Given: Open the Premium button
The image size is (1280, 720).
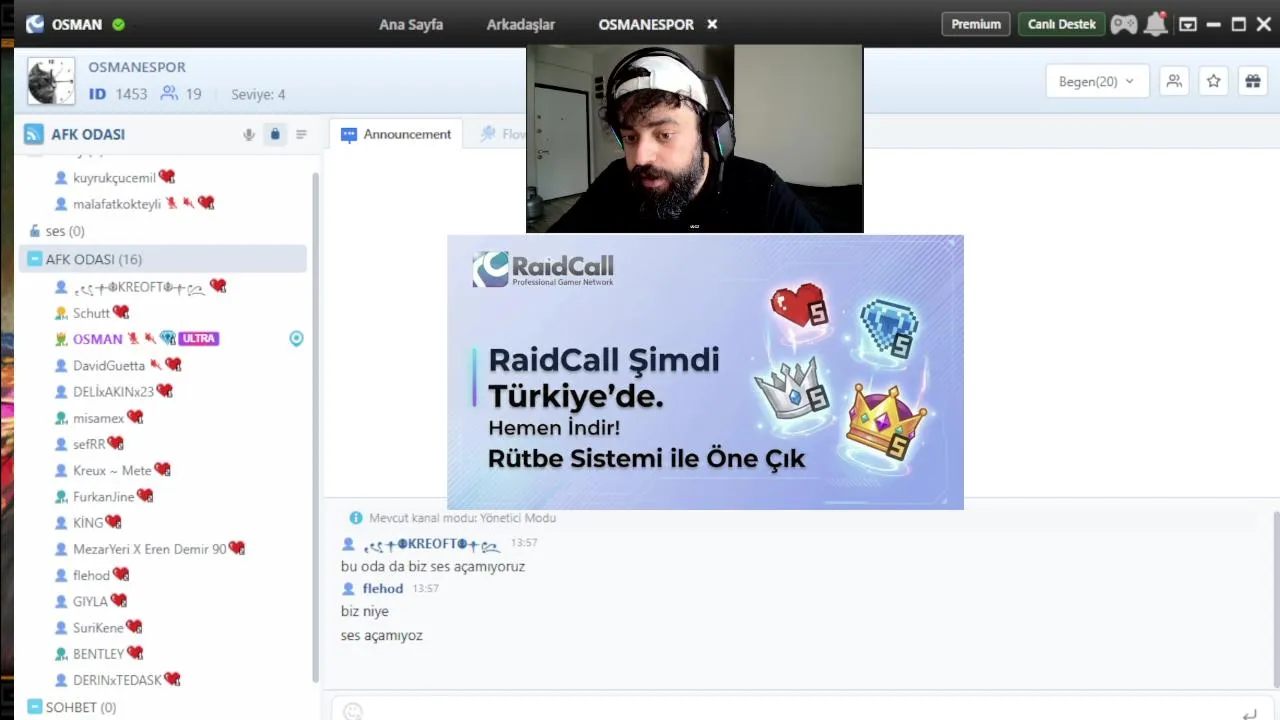Looking at the screenshot, I should pos(975,24).
